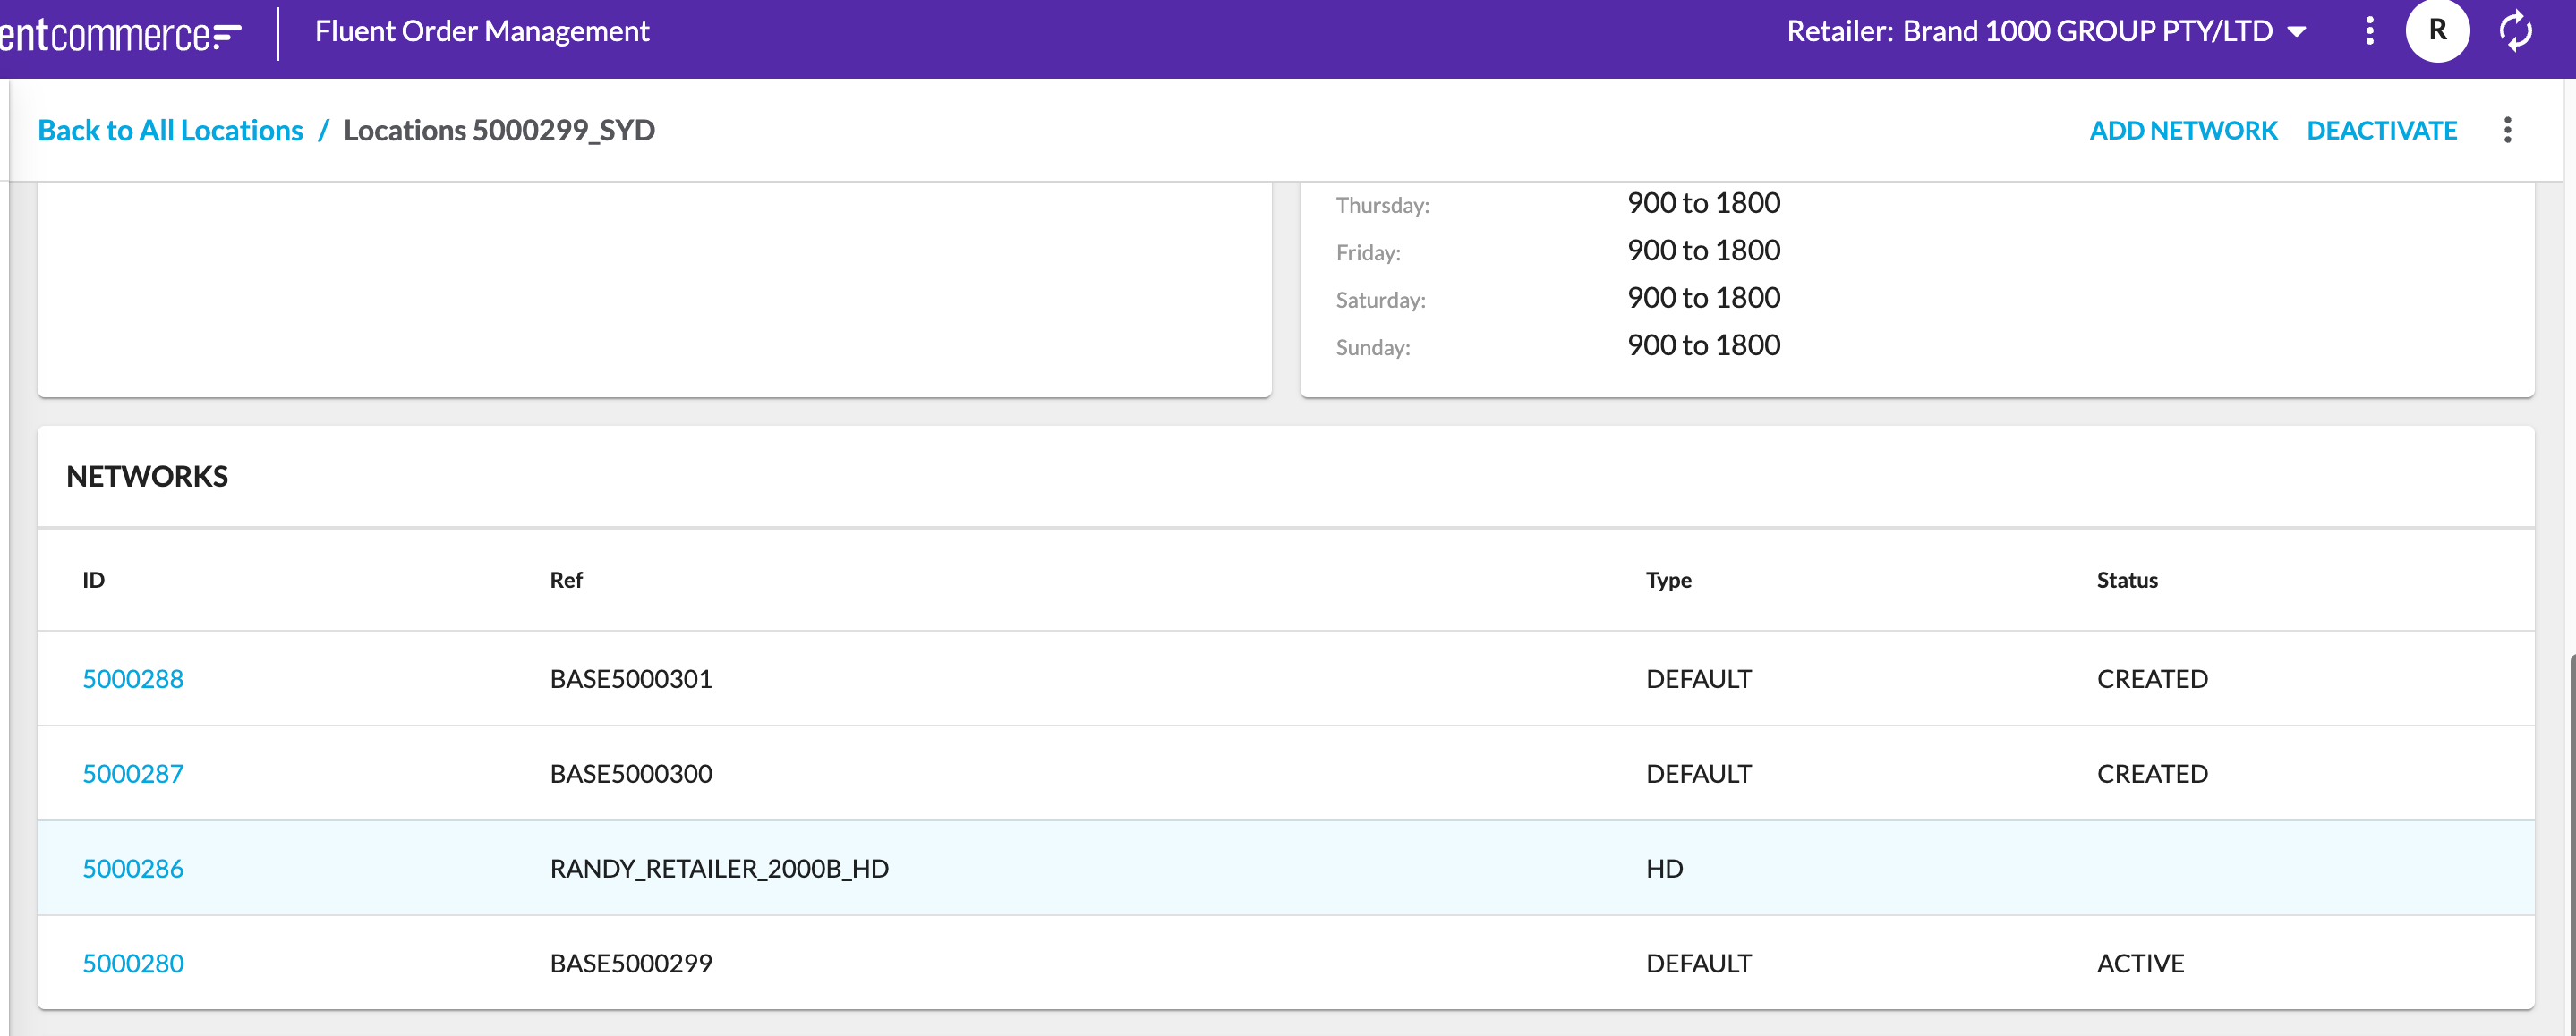Screen dimensions: 2576x1036
Task: Click the Ref column header to sort
Action: tap(567, 580)
